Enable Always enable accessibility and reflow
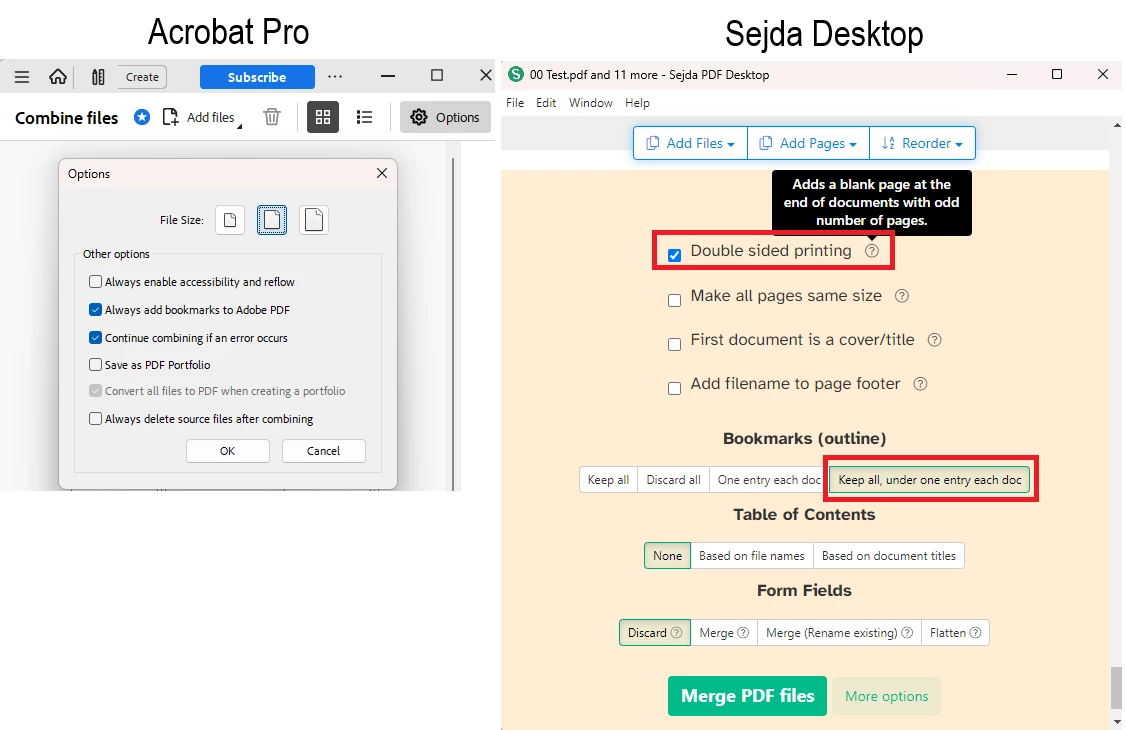 point(96,281)
